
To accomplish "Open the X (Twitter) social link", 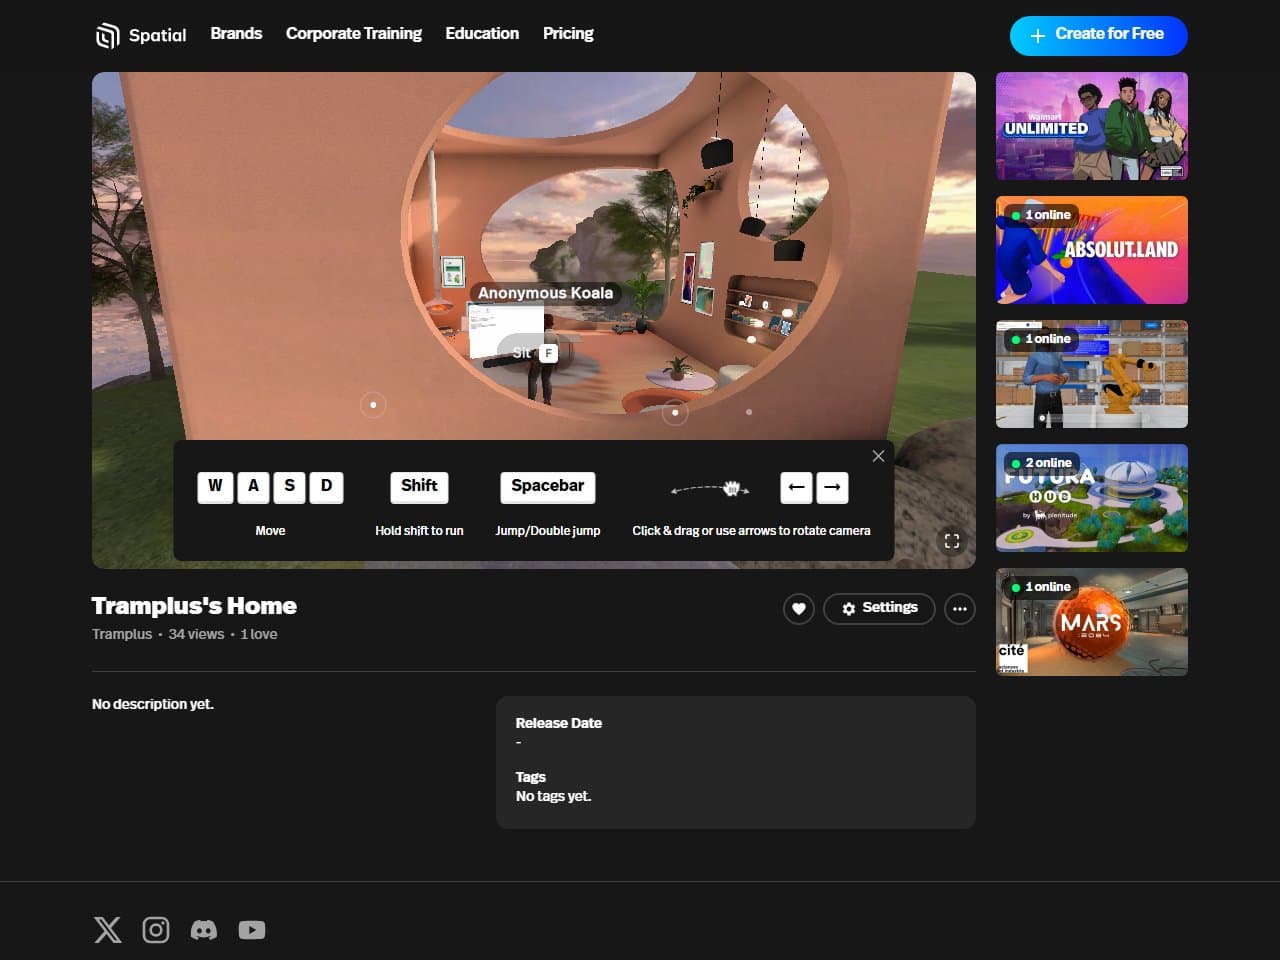I will pyautogui.click(x=108, y=930).
